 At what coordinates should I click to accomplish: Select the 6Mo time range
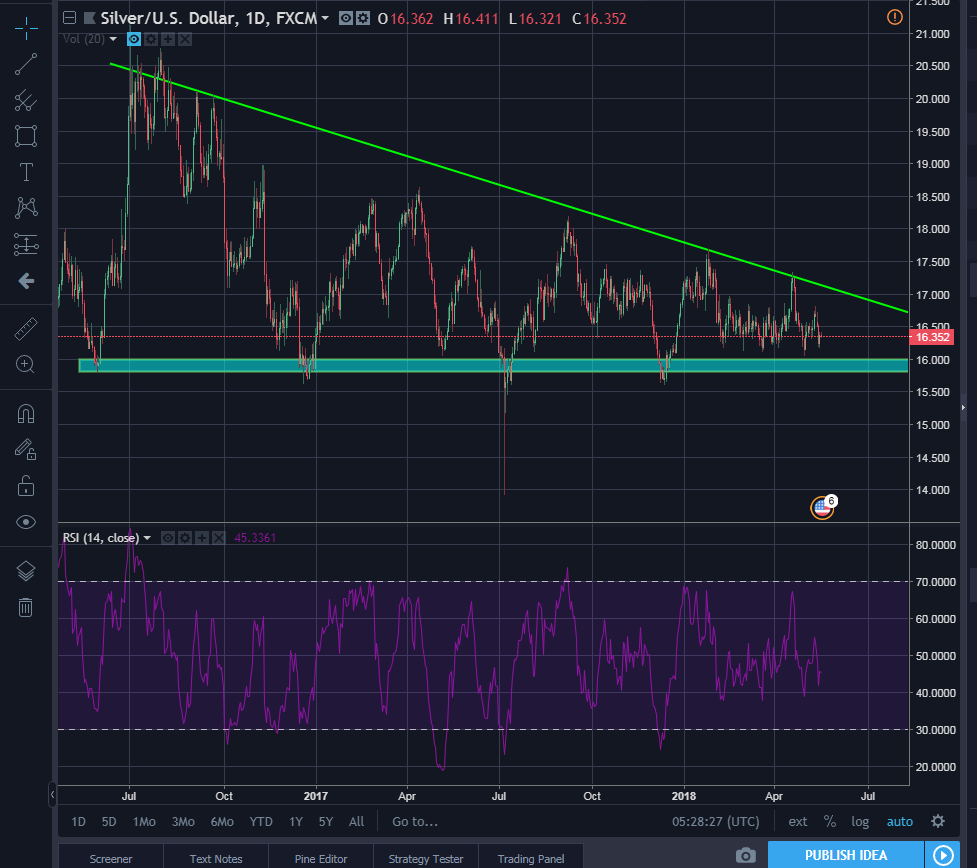tap(222, 822)
